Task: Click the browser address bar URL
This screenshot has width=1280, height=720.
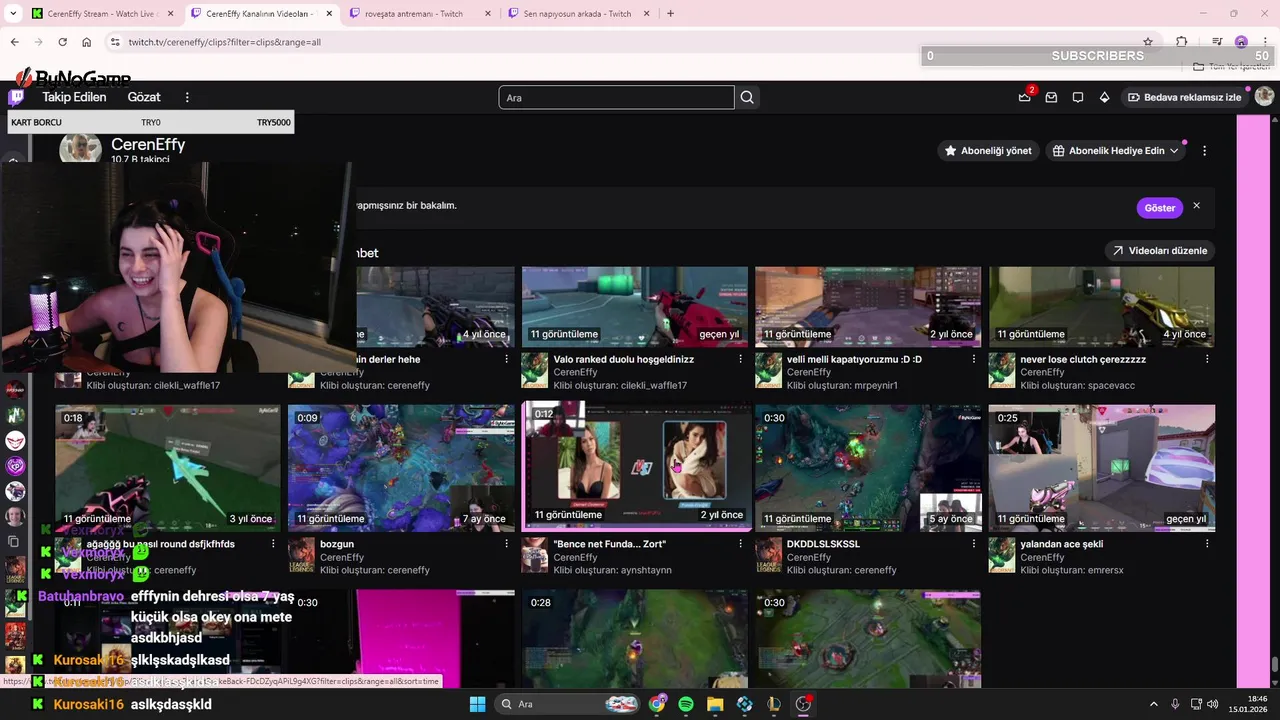Action: 224,42
